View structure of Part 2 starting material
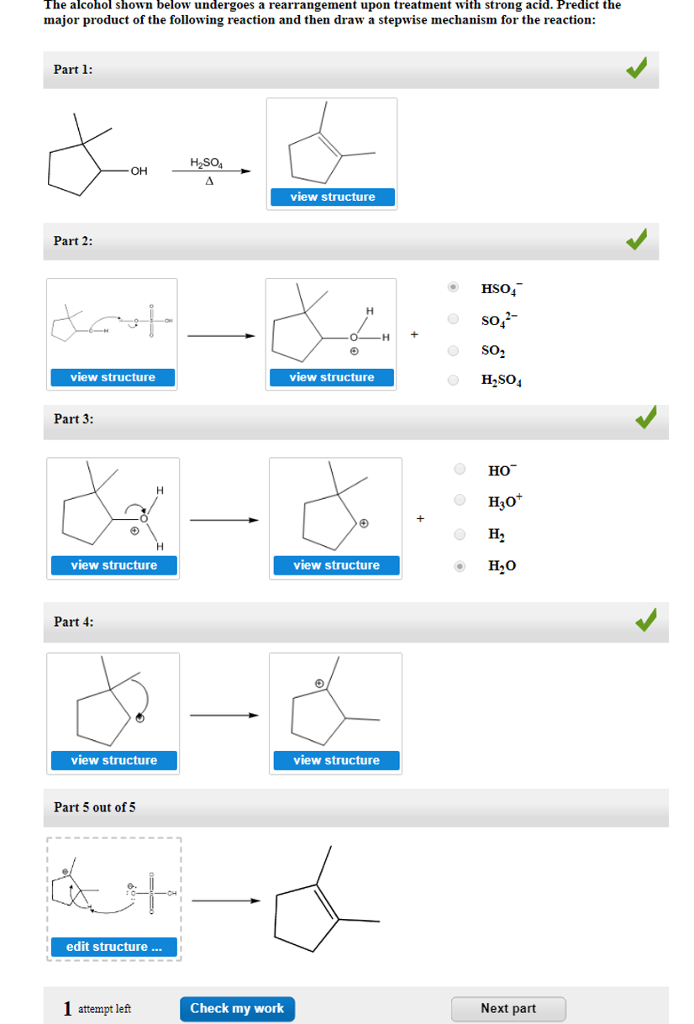This screenshot has width=694, height=1024. point(113,377)
